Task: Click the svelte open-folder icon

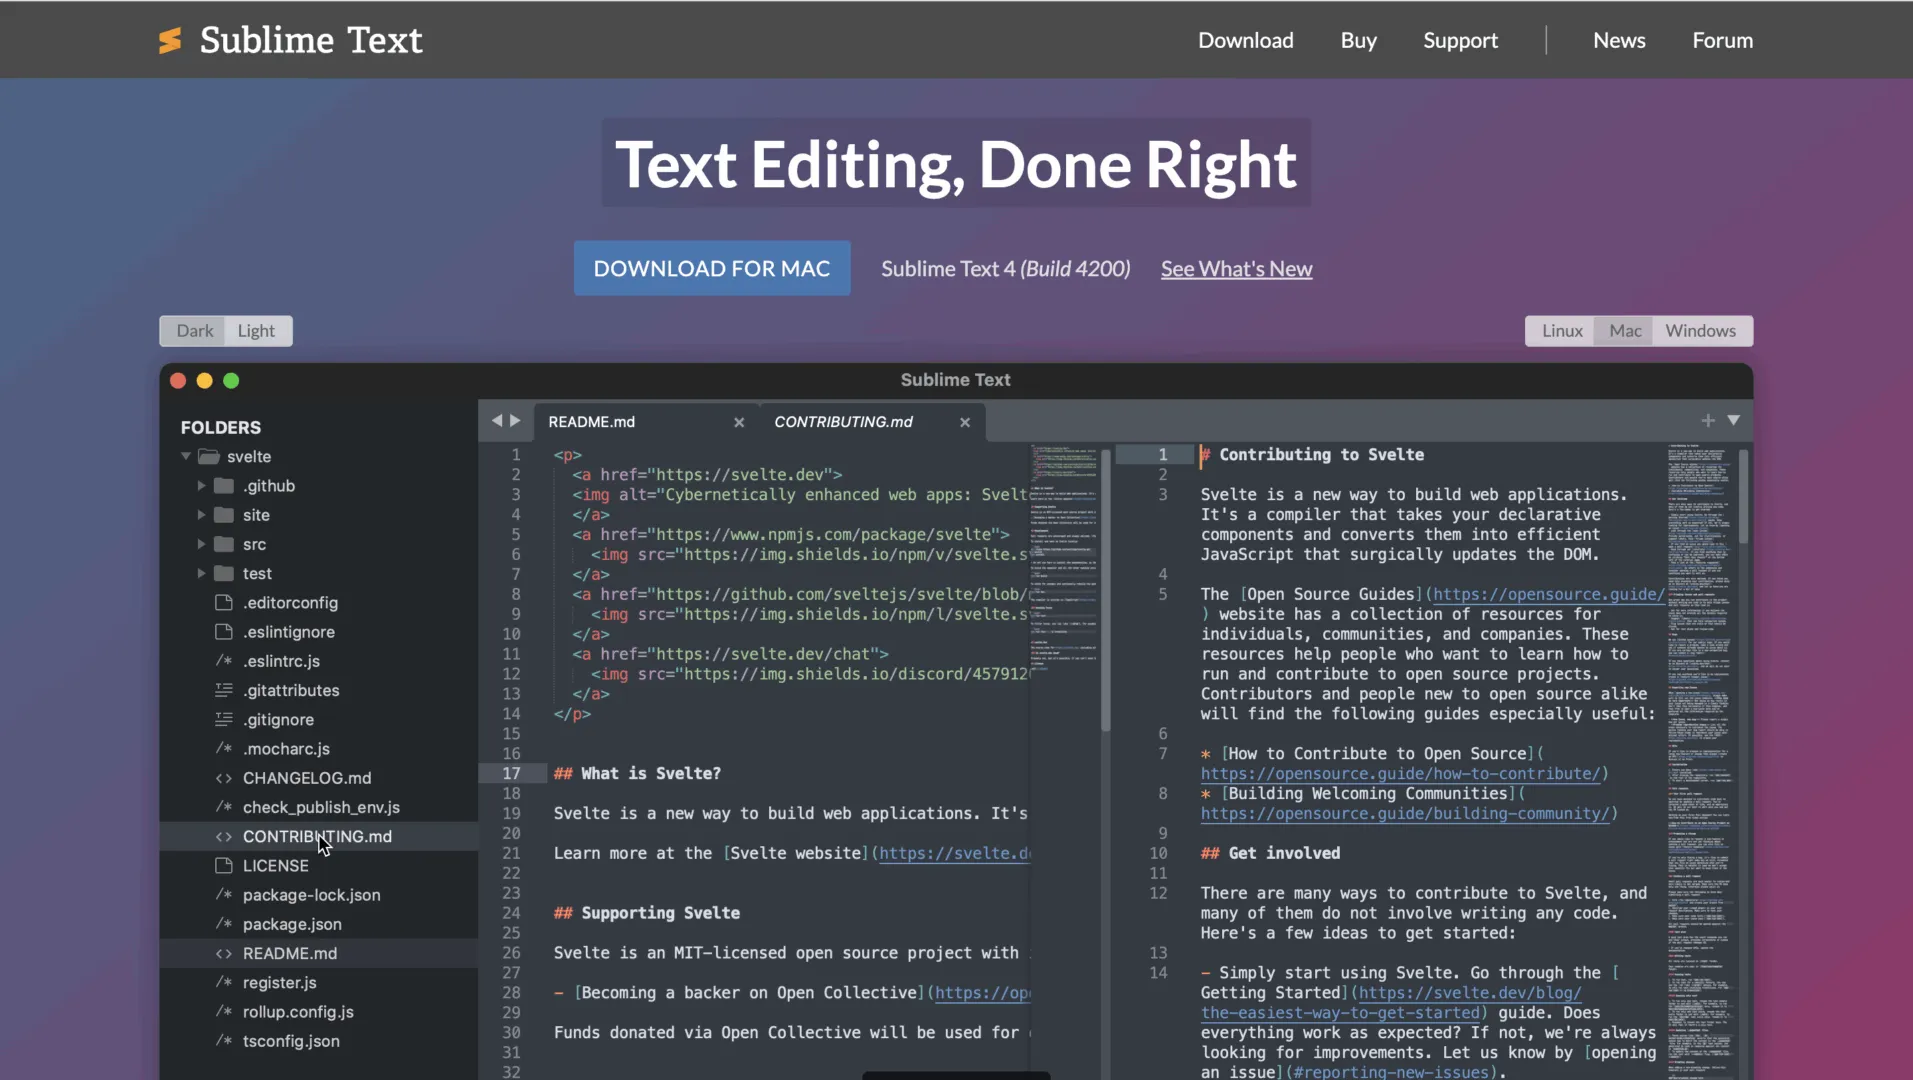Action: coord(209,456)
